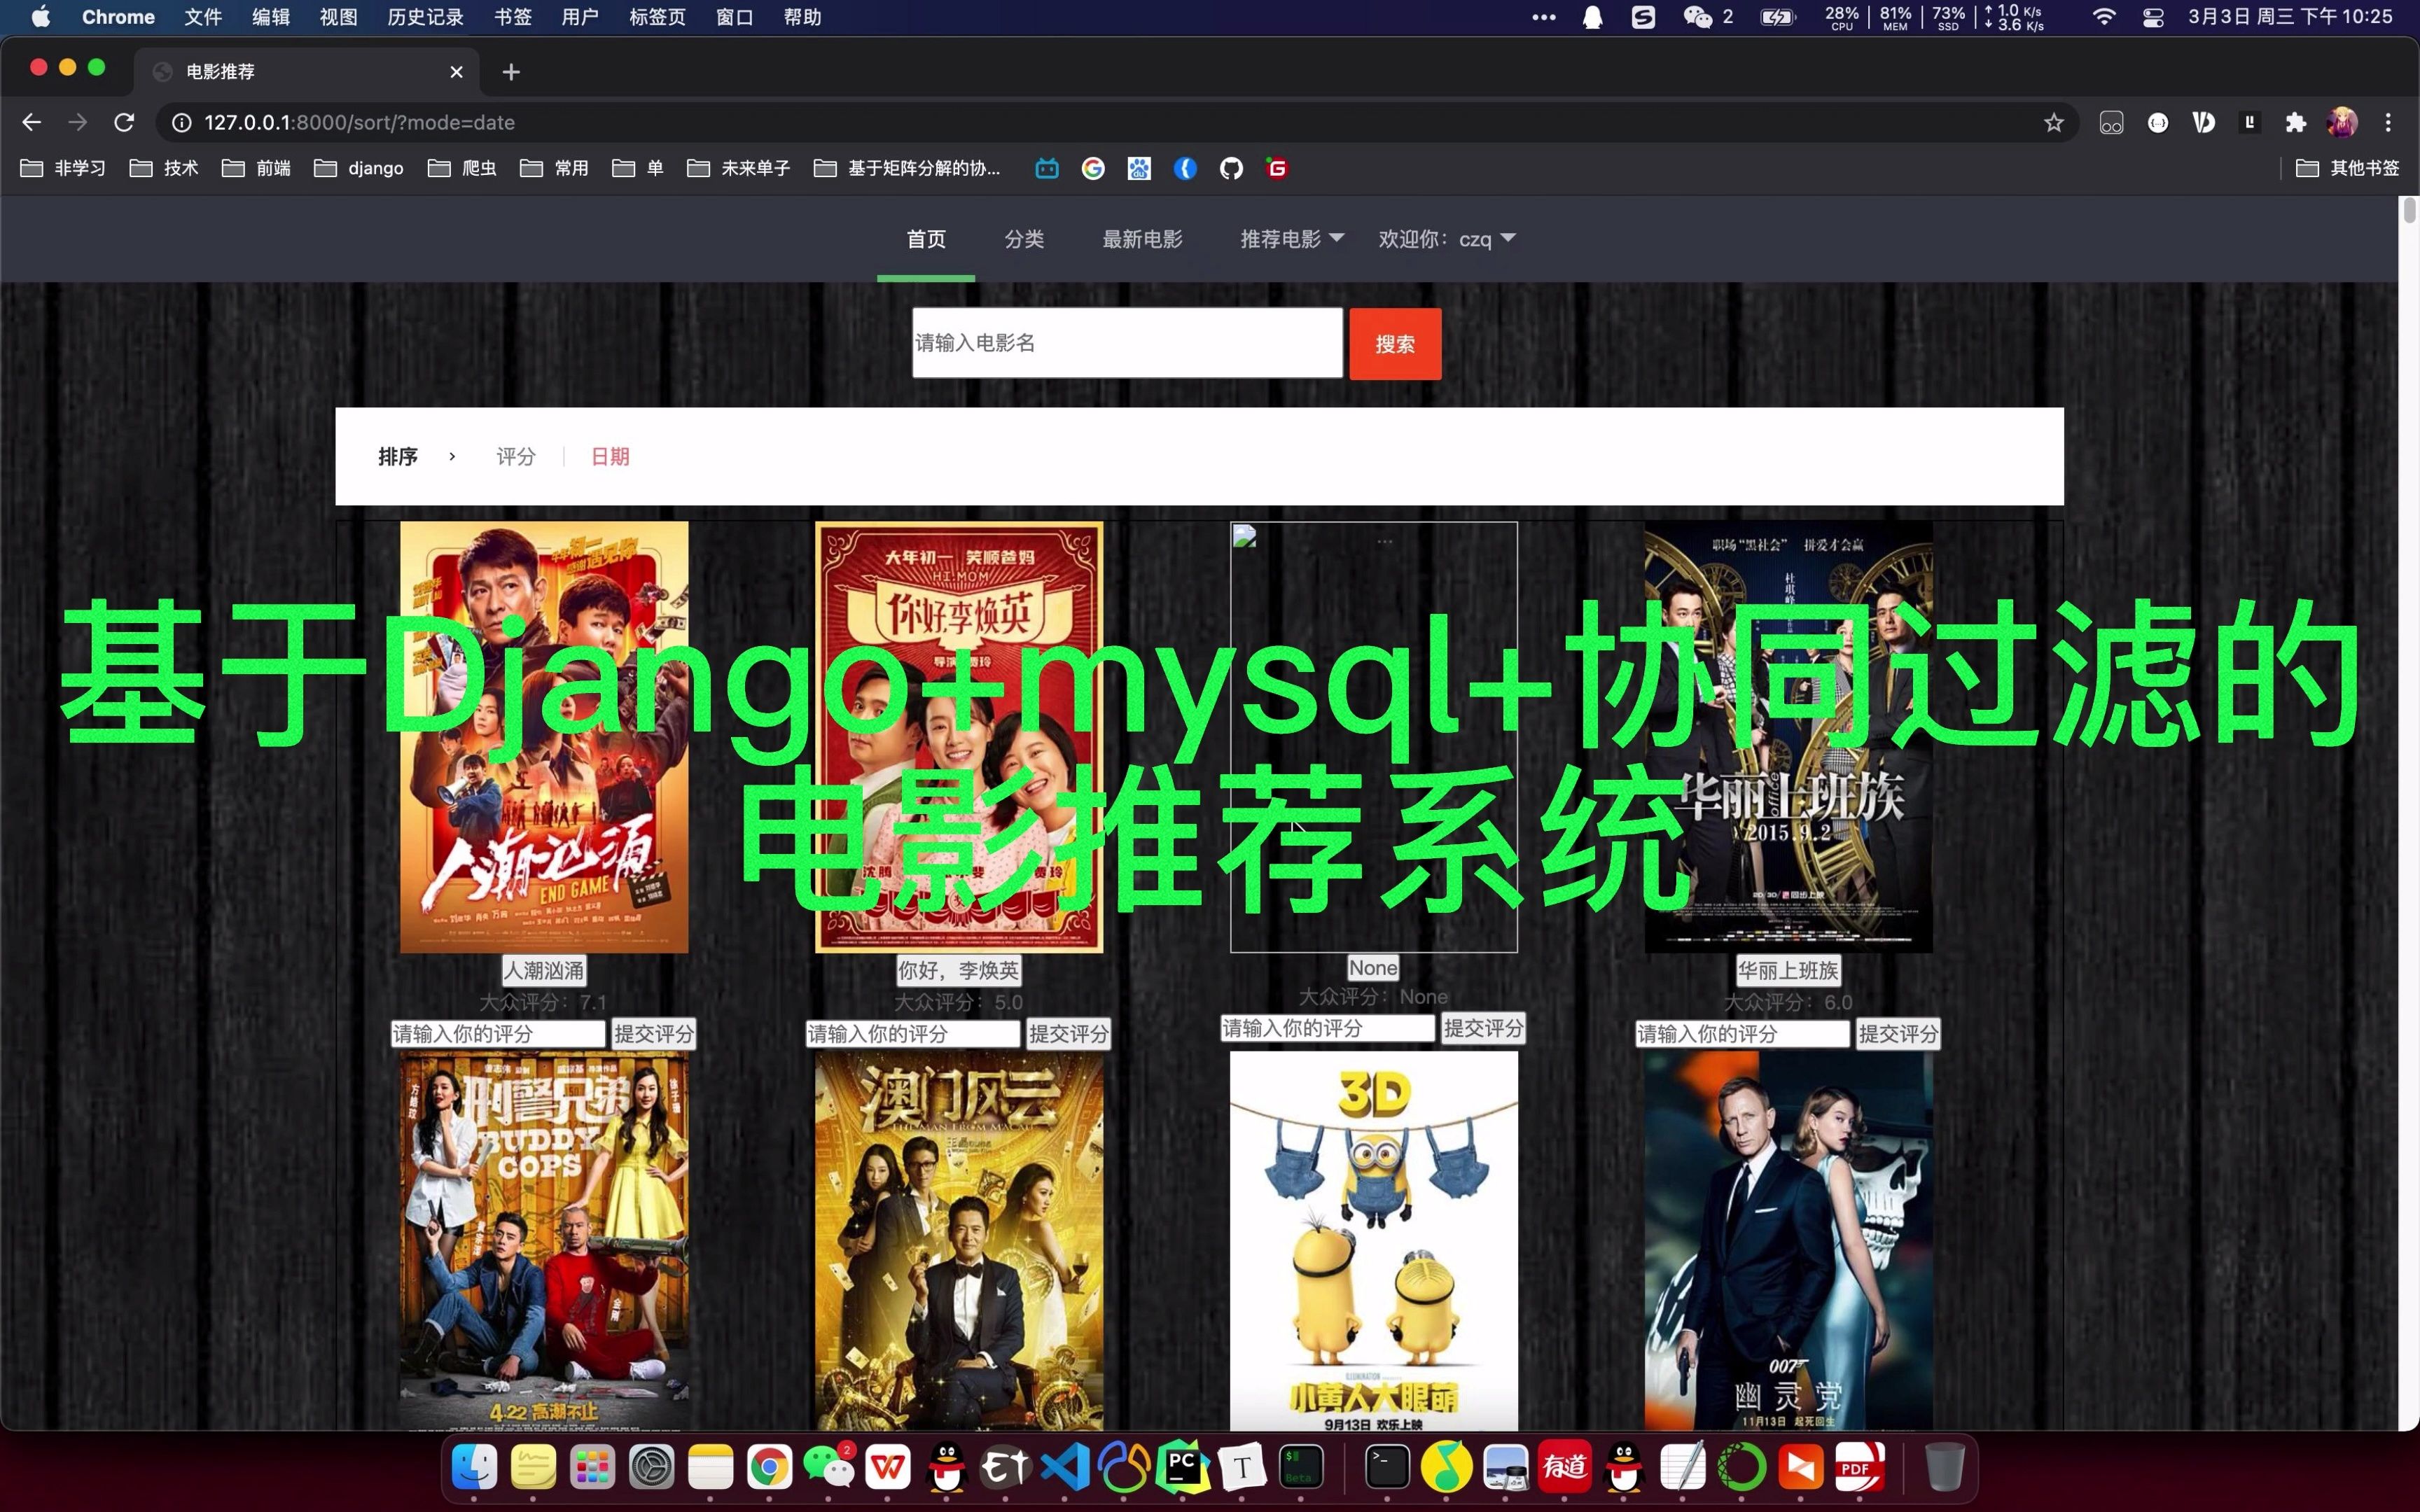The height and width of the screenshot is (1512, 2420).
Task: Expand the 其他书签 folder
Action: click(2347, 168)
